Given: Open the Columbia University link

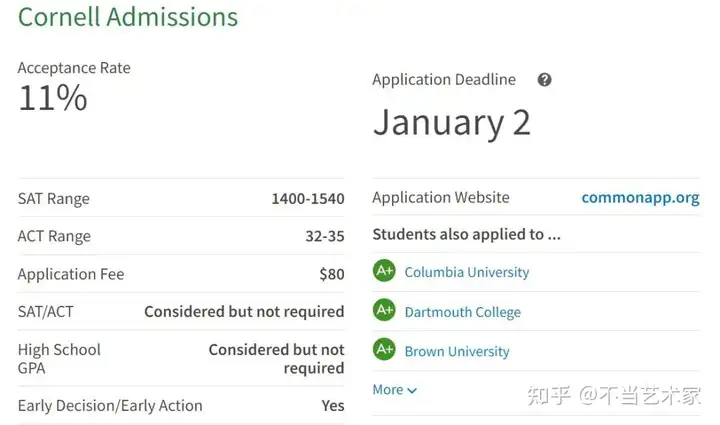Looking at the screenshot, I should click(467, 272).
